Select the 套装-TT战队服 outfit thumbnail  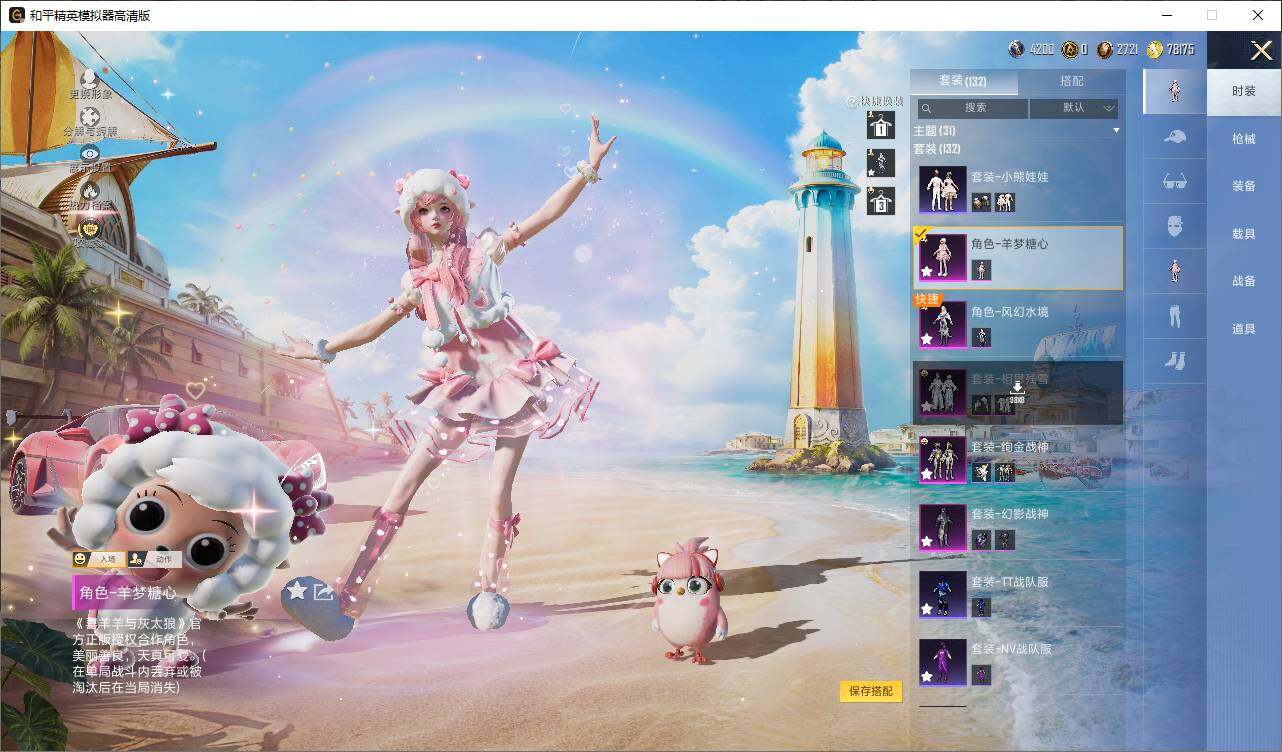point(943,594)
